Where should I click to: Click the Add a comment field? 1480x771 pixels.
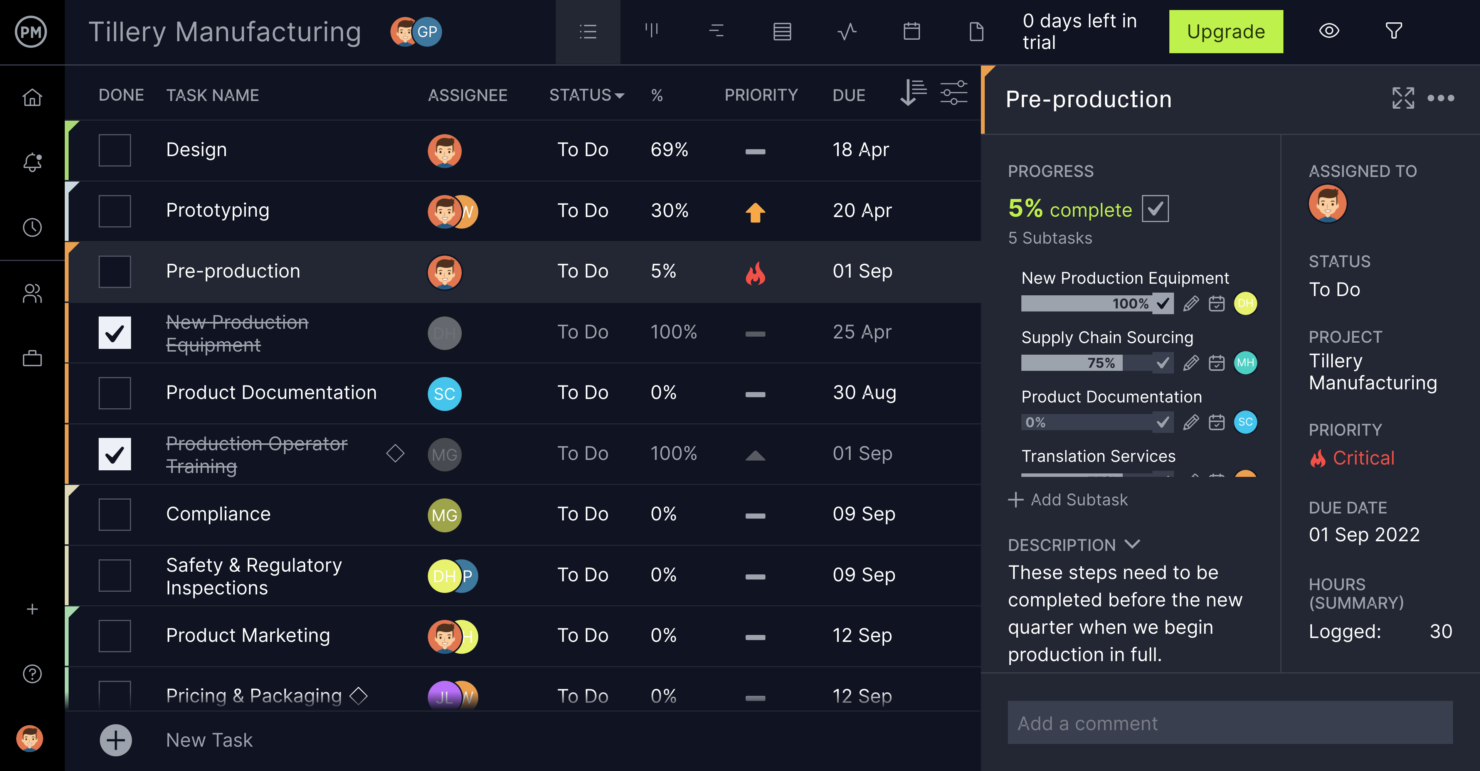tap(1230, 723)
